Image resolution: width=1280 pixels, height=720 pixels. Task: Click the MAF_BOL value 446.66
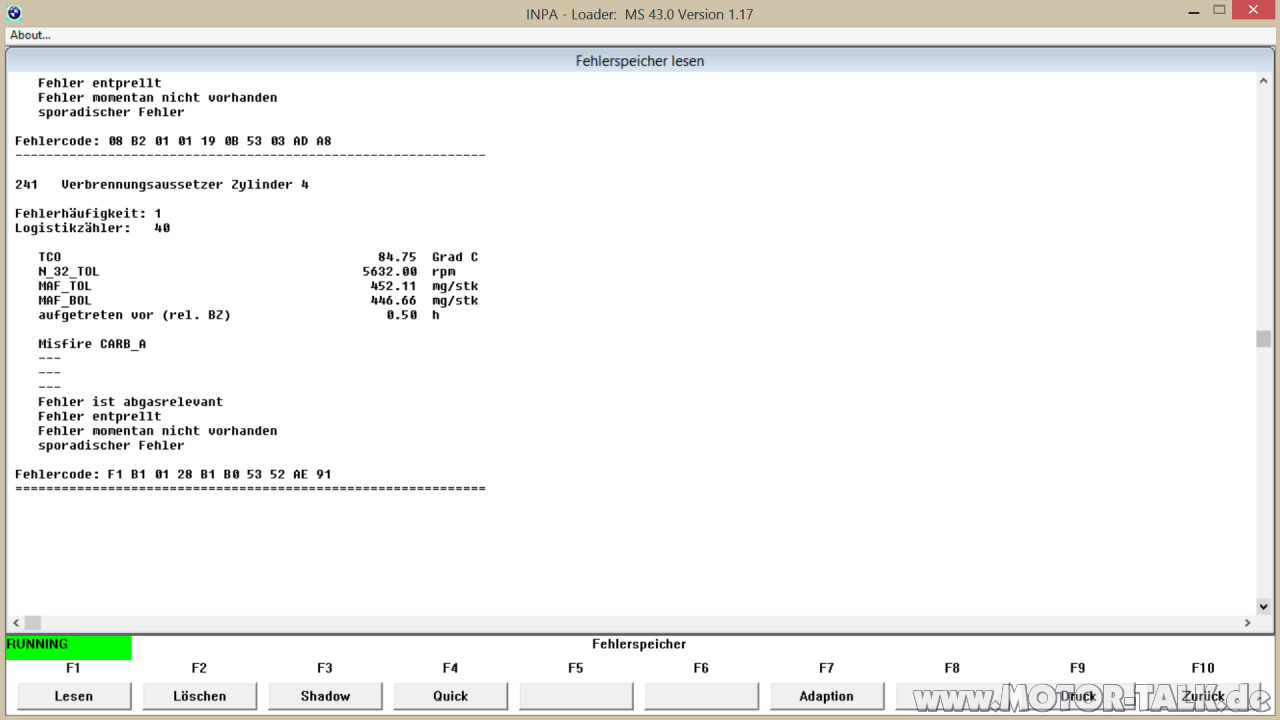[x=394, y=301]
